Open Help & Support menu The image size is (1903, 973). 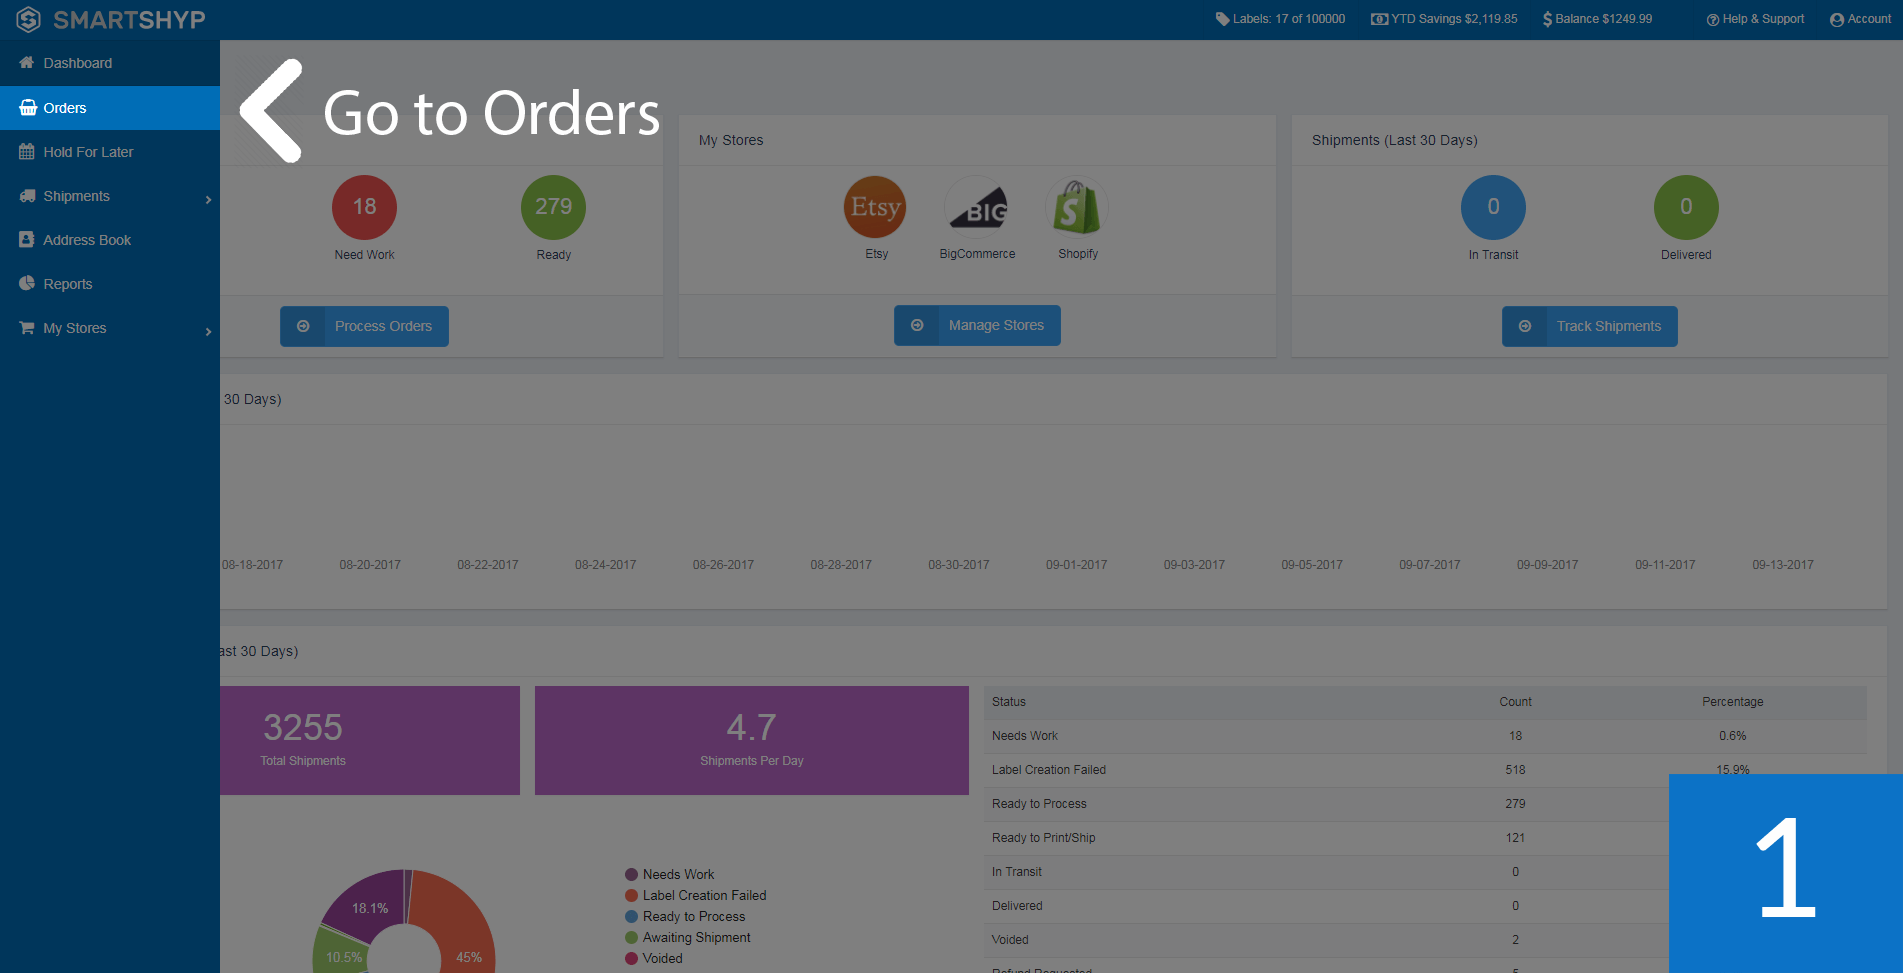1755,19
